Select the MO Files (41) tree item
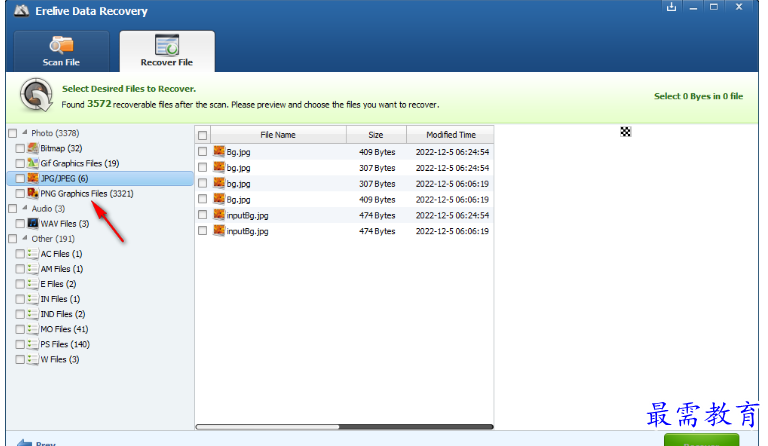This screenshot has width=768, height=446. coord(64,329)
